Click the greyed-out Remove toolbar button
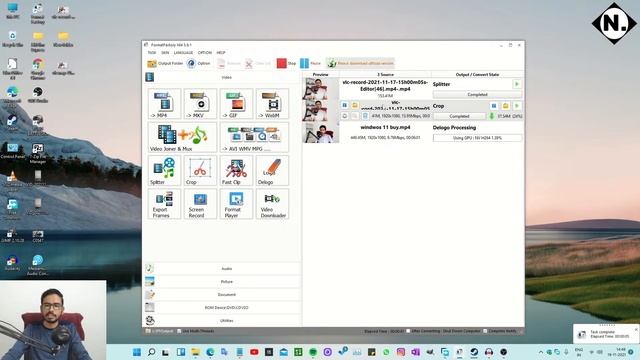 tap(229, 63)
